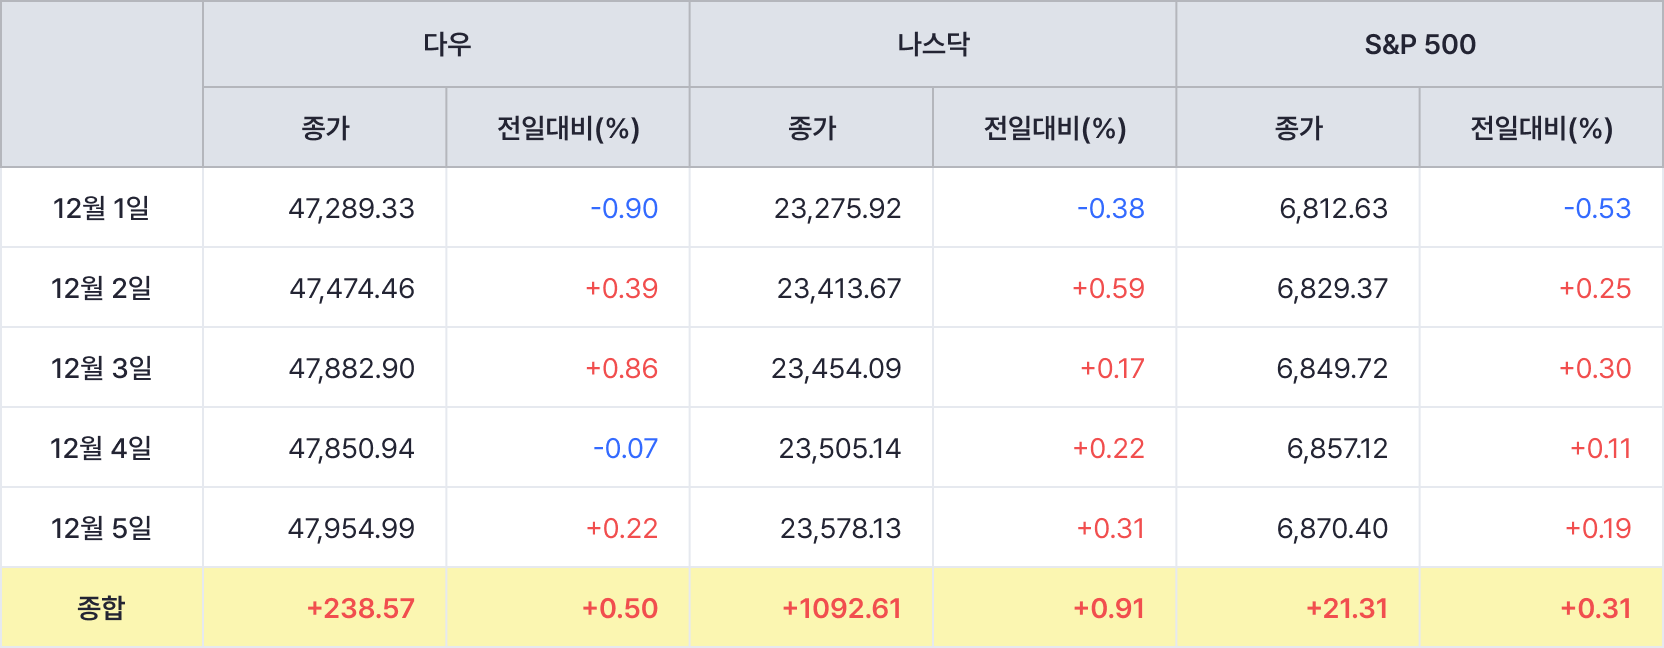1664x648 pixels.
Task: Click 전일대비(%) subheader under S&P 500
Action: (x=1540, y=128)
